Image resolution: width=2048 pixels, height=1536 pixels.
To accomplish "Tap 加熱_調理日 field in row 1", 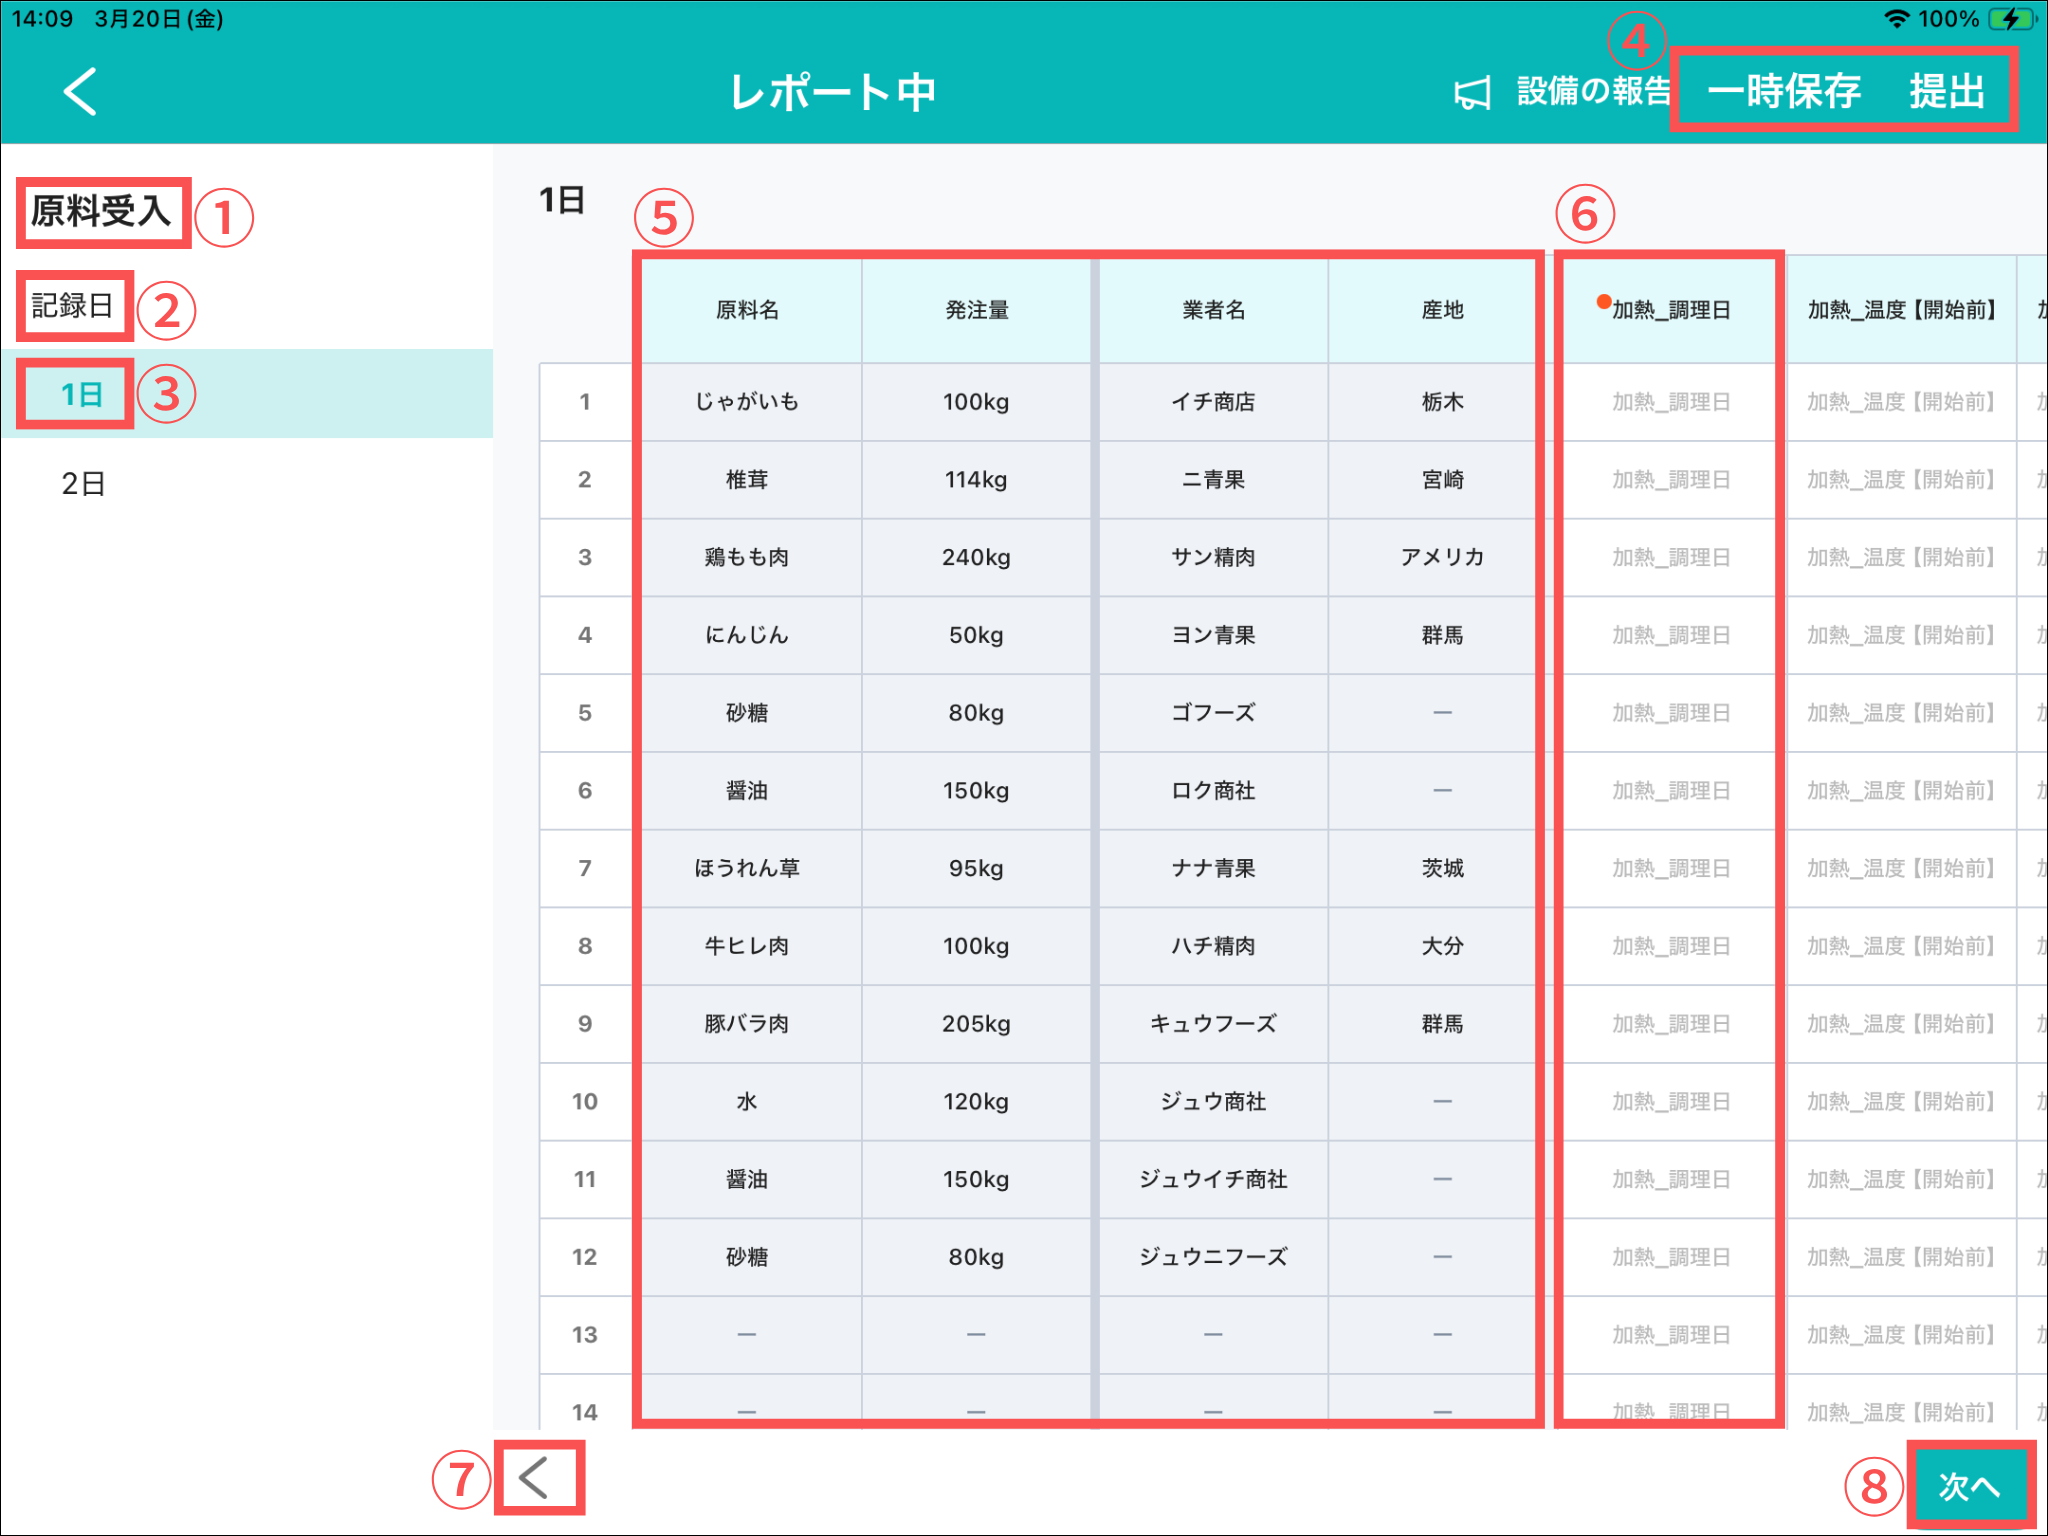I will pyautogui.click(x=1670, y=402).
